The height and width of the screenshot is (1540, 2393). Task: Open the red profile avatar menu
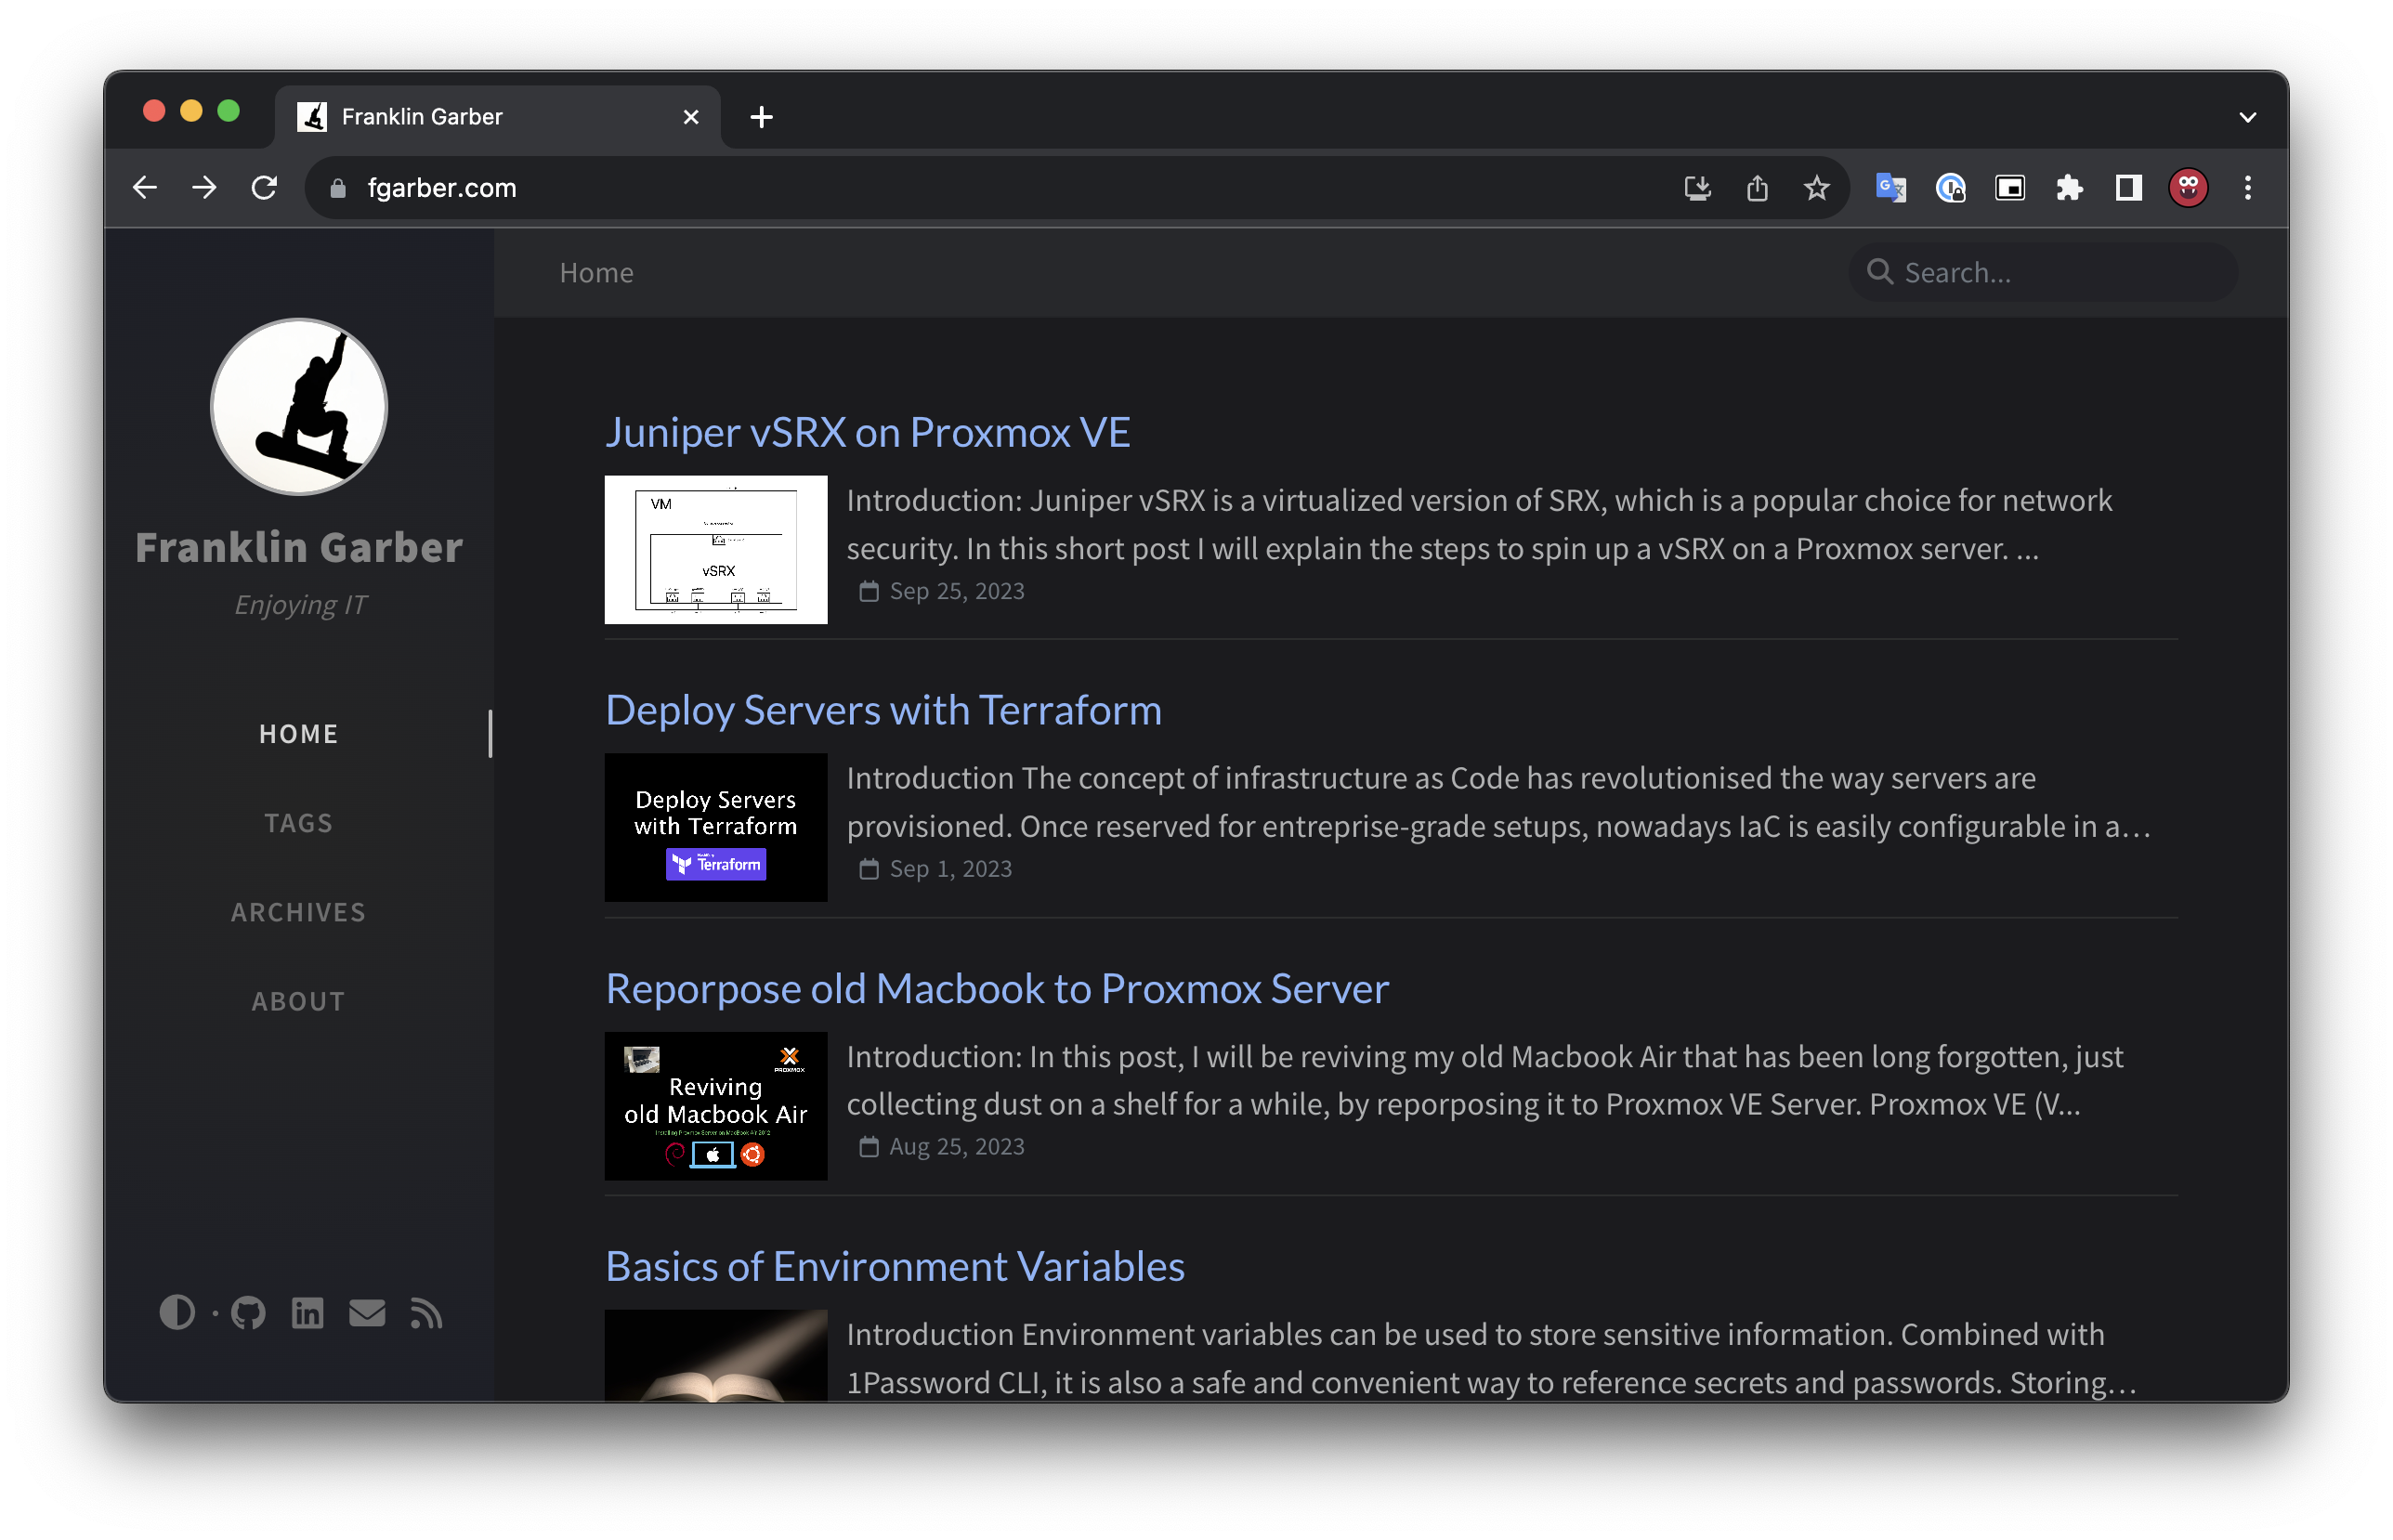coord(2187,188)
